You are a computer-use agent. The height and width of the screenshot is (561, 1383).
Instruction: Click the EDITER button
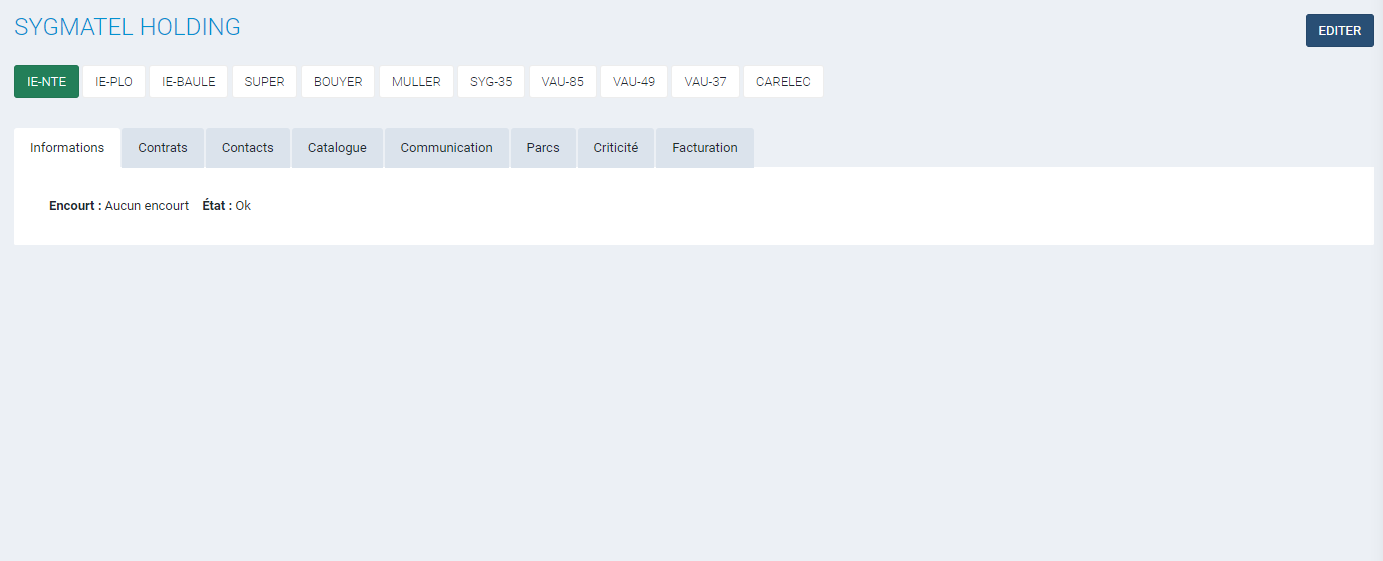coord(1339,31)
